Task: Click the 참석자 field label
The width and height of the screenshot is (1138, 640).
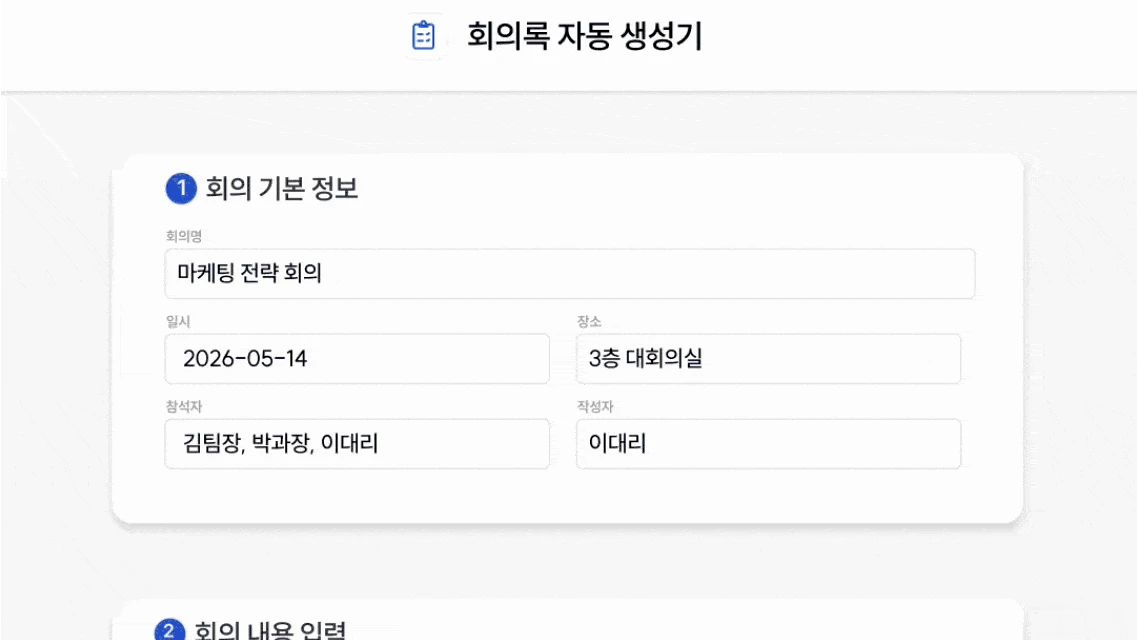Action: 184,406
